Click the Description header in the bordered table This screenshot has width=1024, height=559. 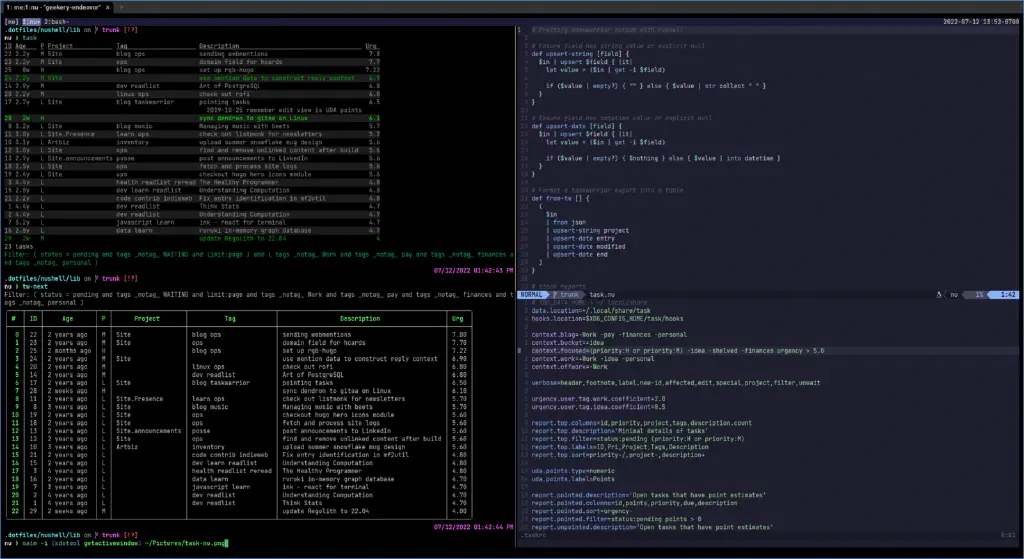[x=359, y=319]
